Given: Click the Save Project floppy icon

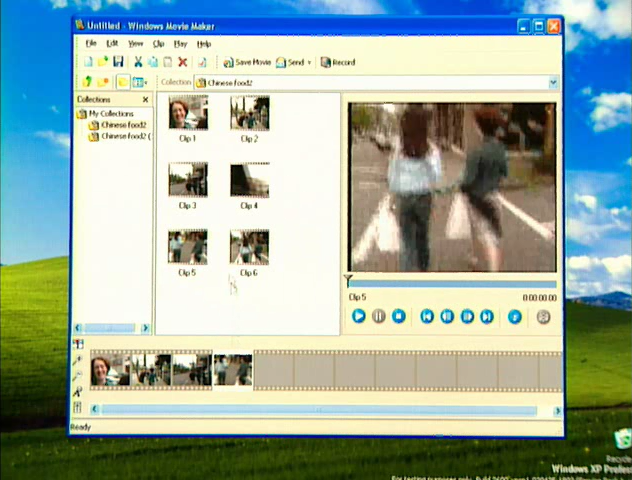Looking at the screenshot, I should (x=118, y=62).
